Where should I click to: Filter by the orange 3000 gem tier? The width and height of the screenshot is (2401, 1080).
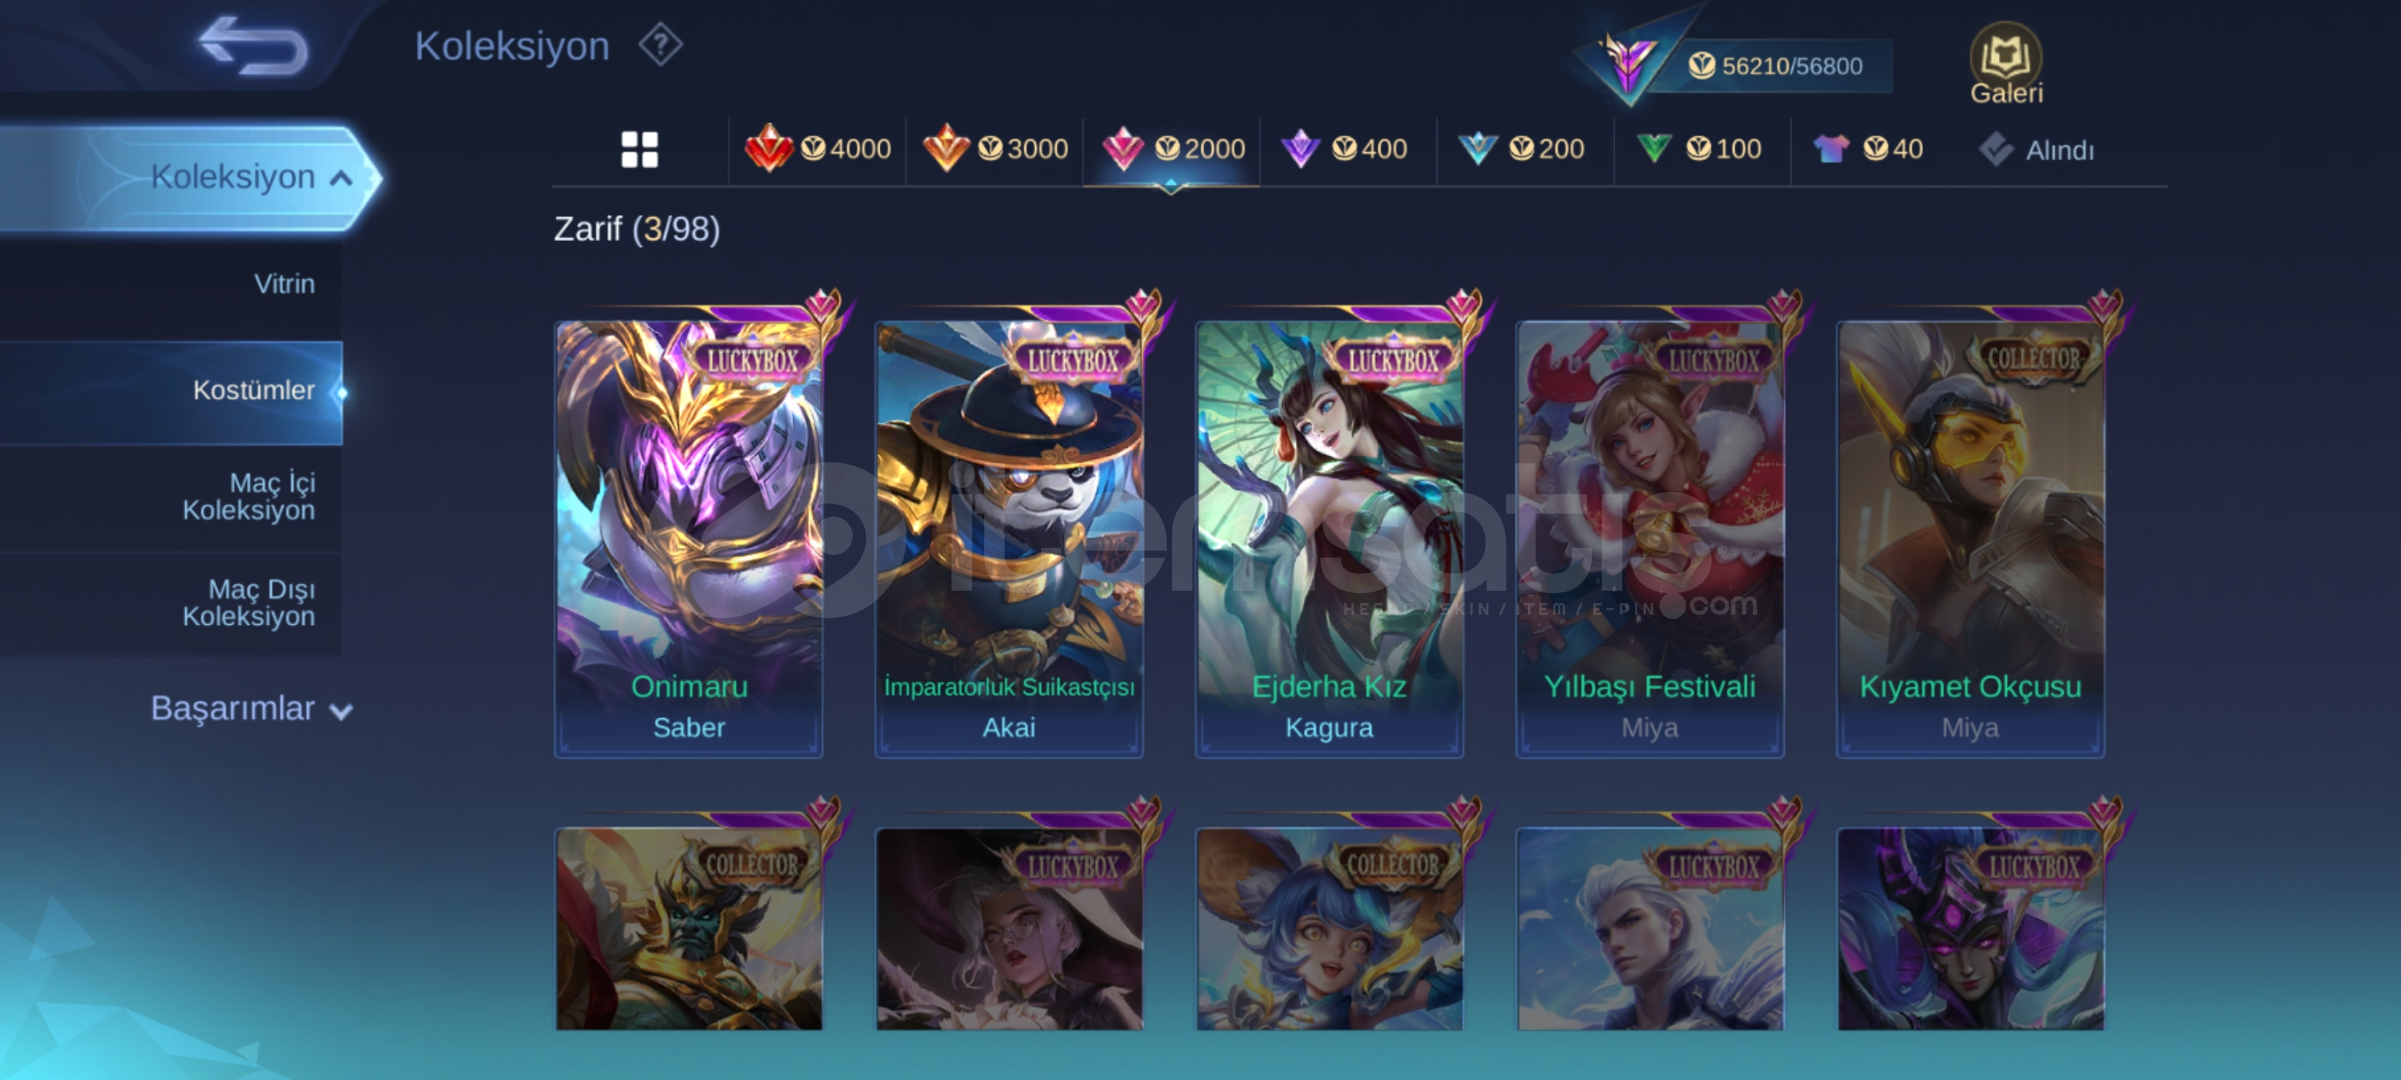tap(995, 149)
